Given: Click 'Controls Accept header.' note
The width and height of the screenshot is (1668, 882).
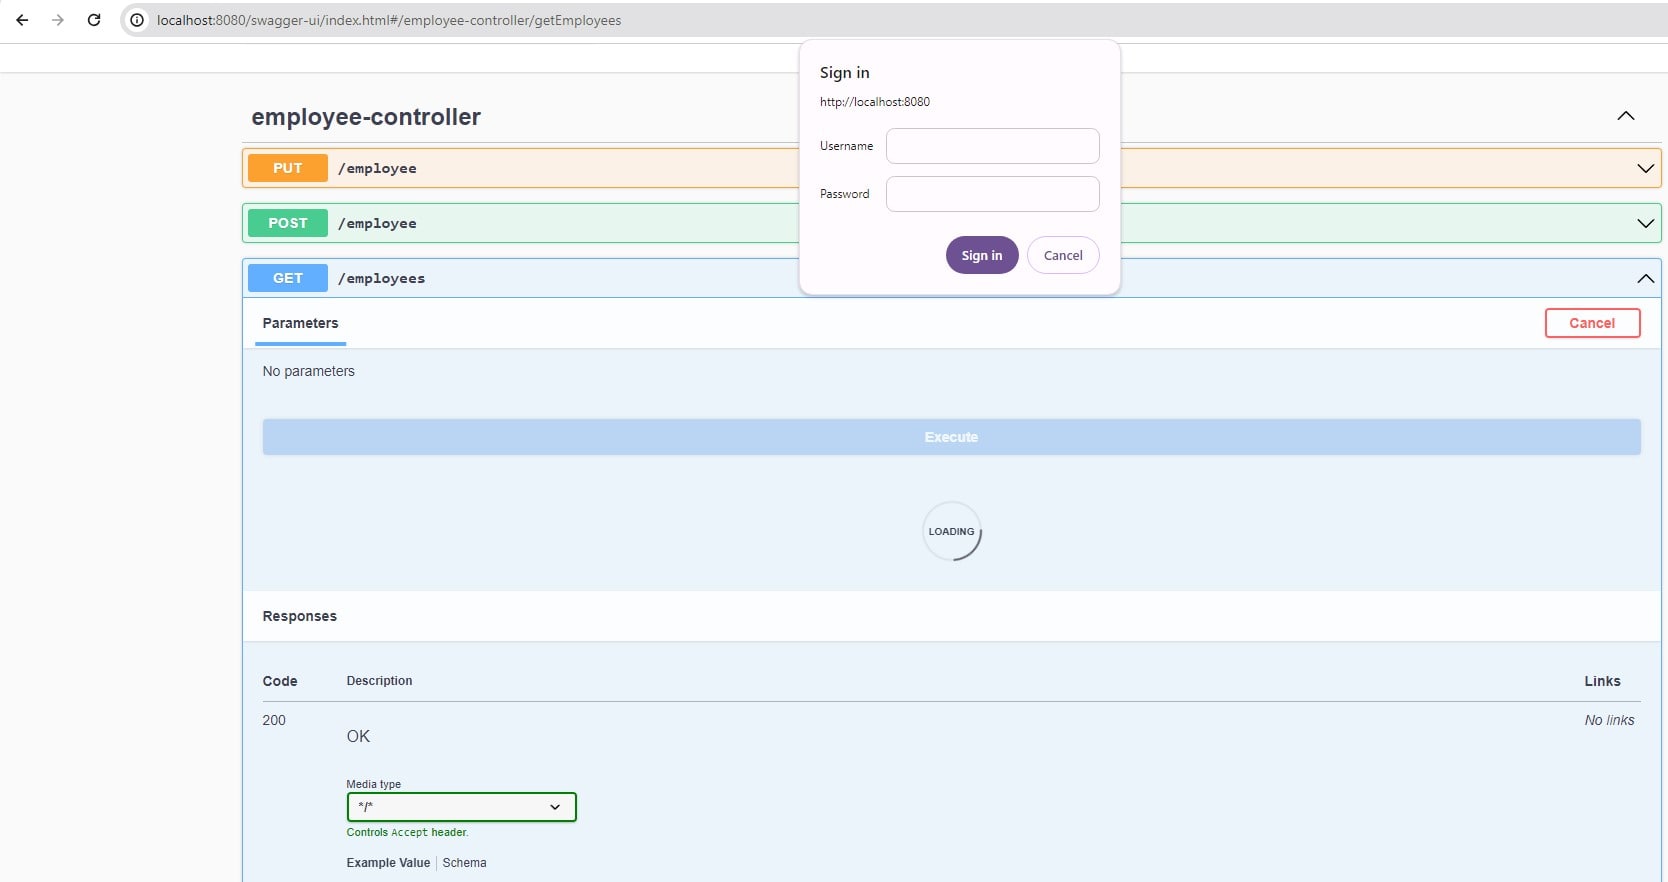Looking at the screenshot, I should (407, 832).
